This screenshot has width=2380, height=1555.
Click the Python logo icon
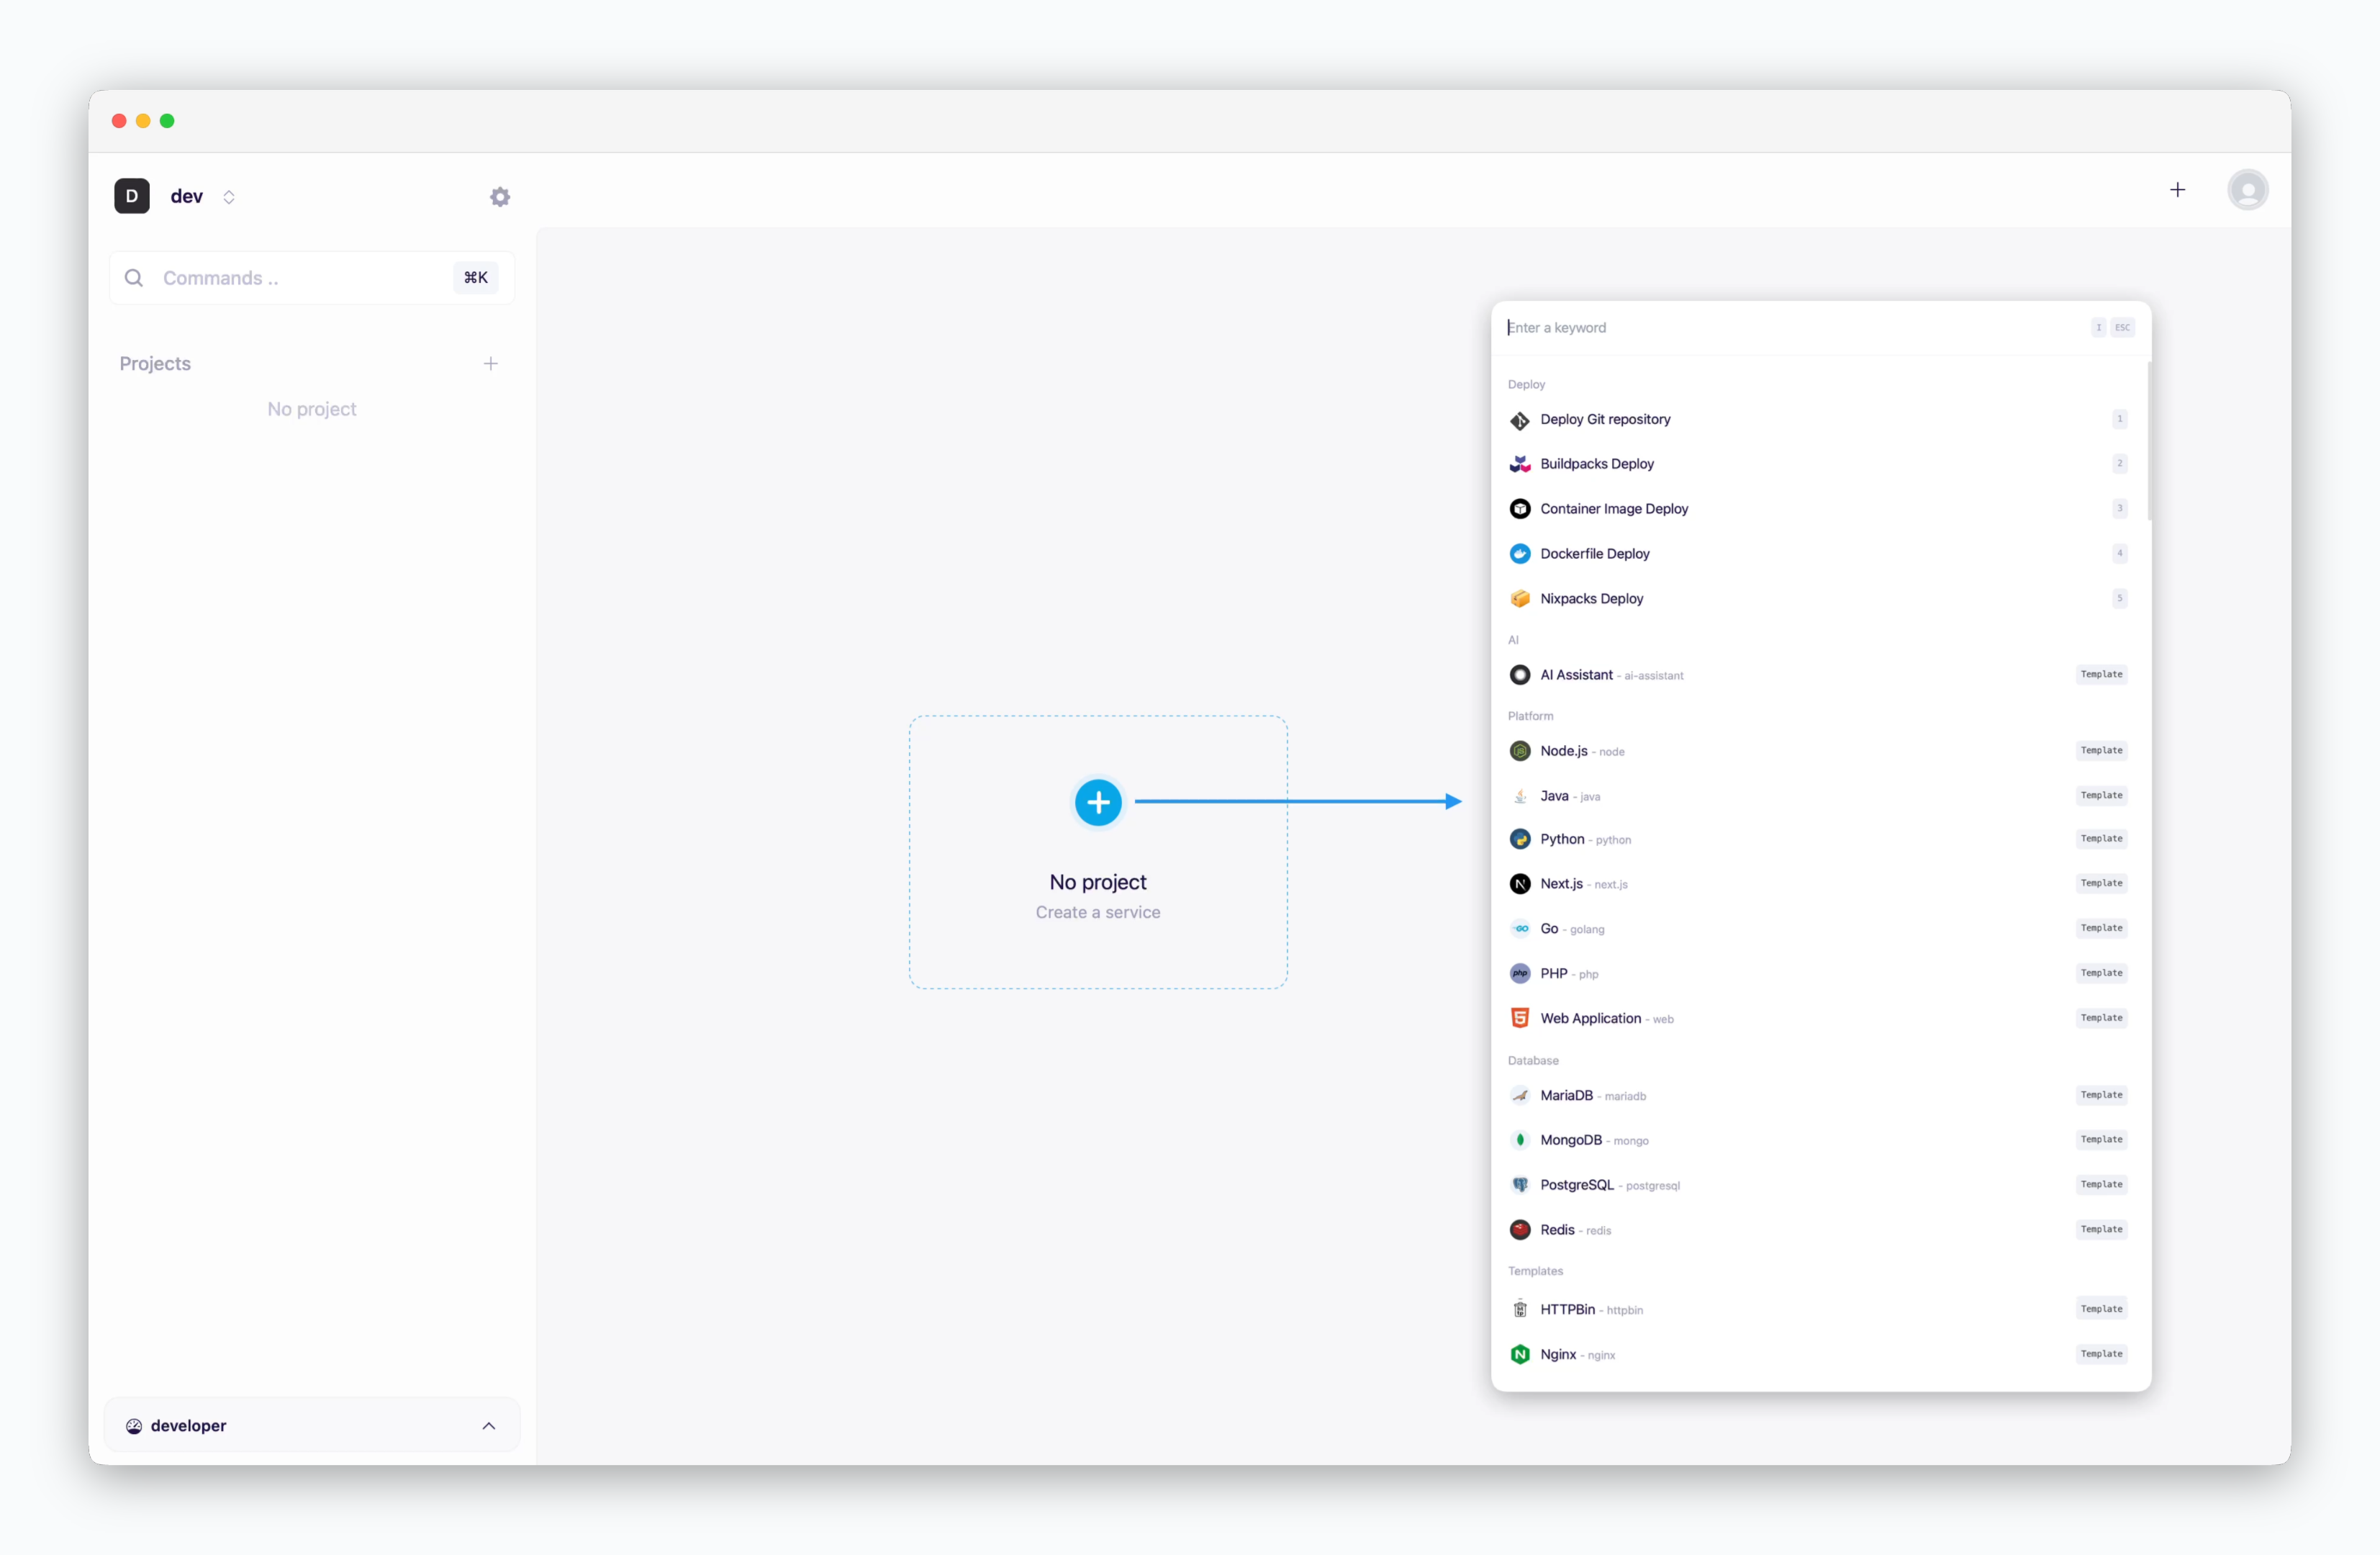[x=1519, y=839]
